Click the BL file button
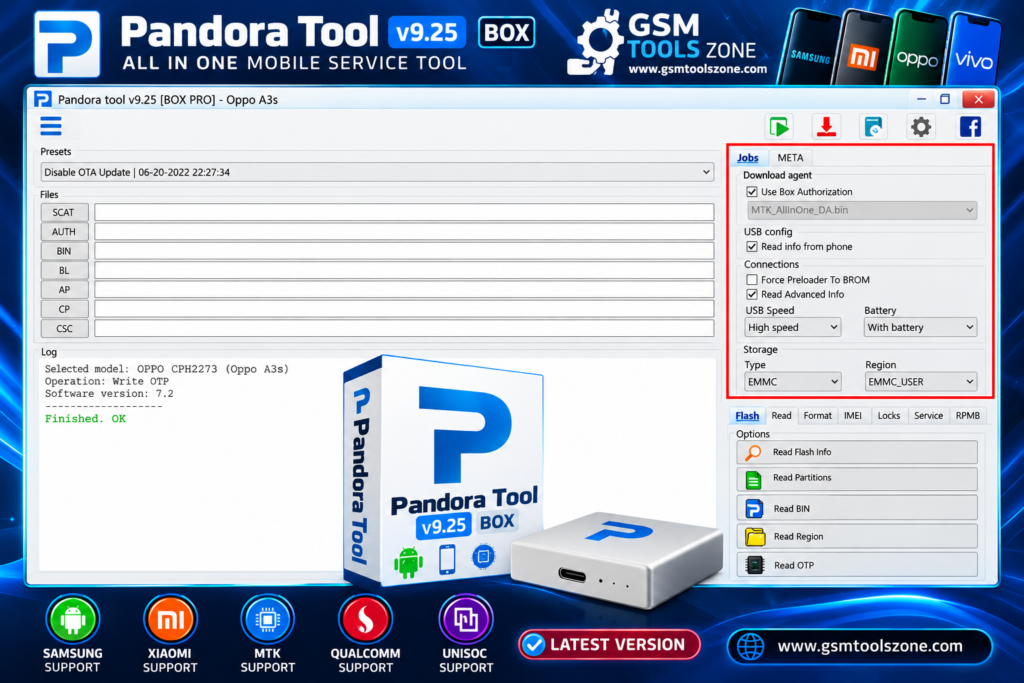Image resolution: width=1024 pixels, height=683 pixels. pyautogui.click(x=64, y=270)
